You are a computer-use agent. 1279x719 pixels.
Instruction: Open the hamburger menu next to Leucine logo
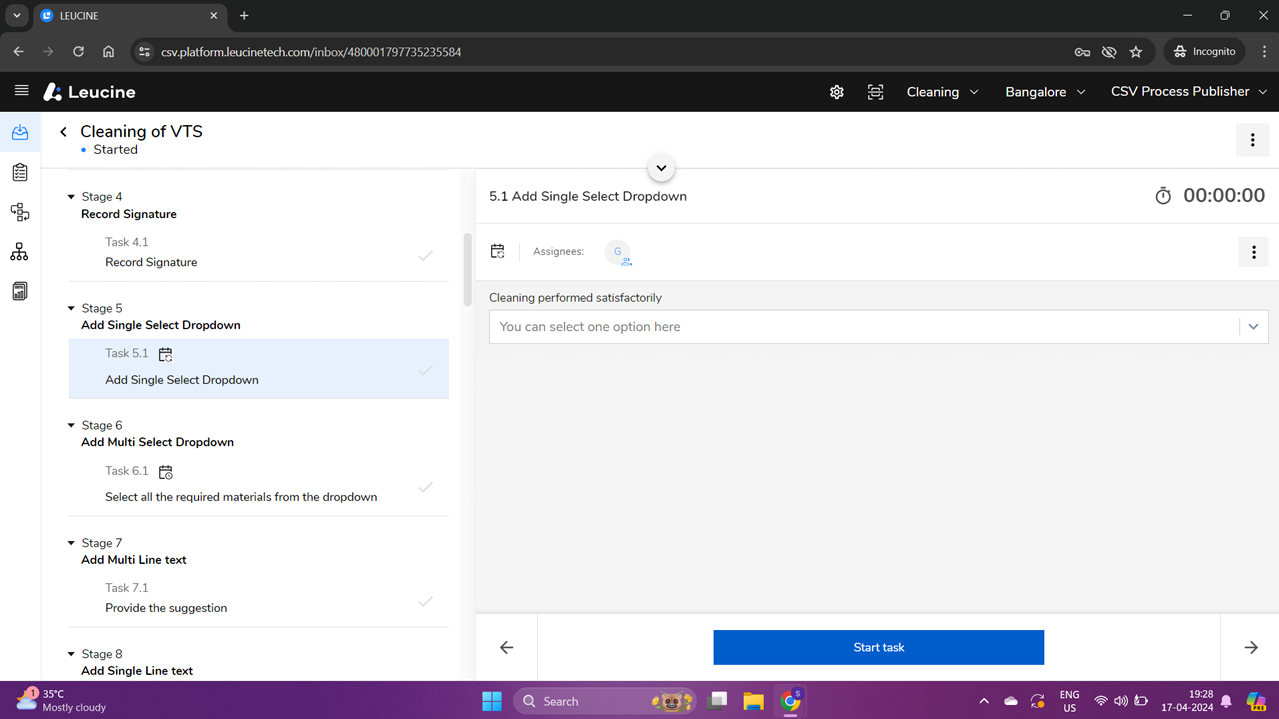[x=21, y=91]
